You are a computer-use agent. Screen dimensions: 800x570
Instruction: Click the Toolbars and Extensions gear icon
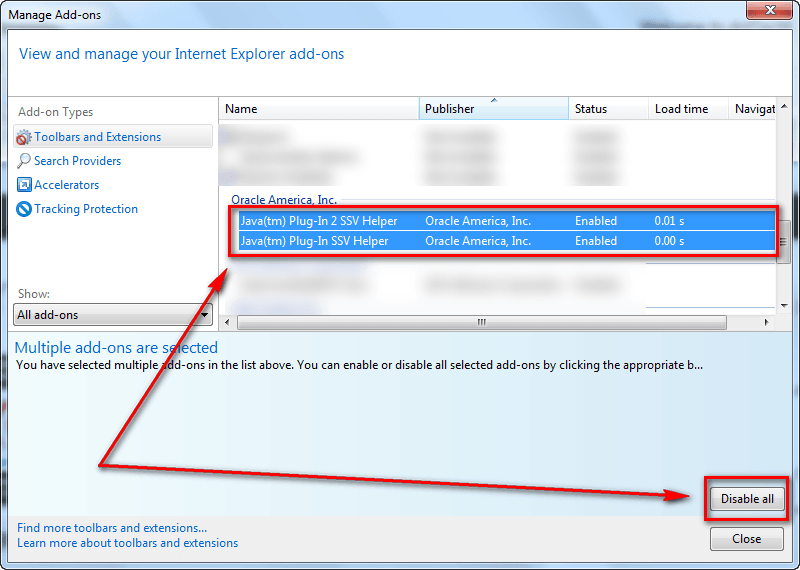pyautogui.click(x=24, y=137)
